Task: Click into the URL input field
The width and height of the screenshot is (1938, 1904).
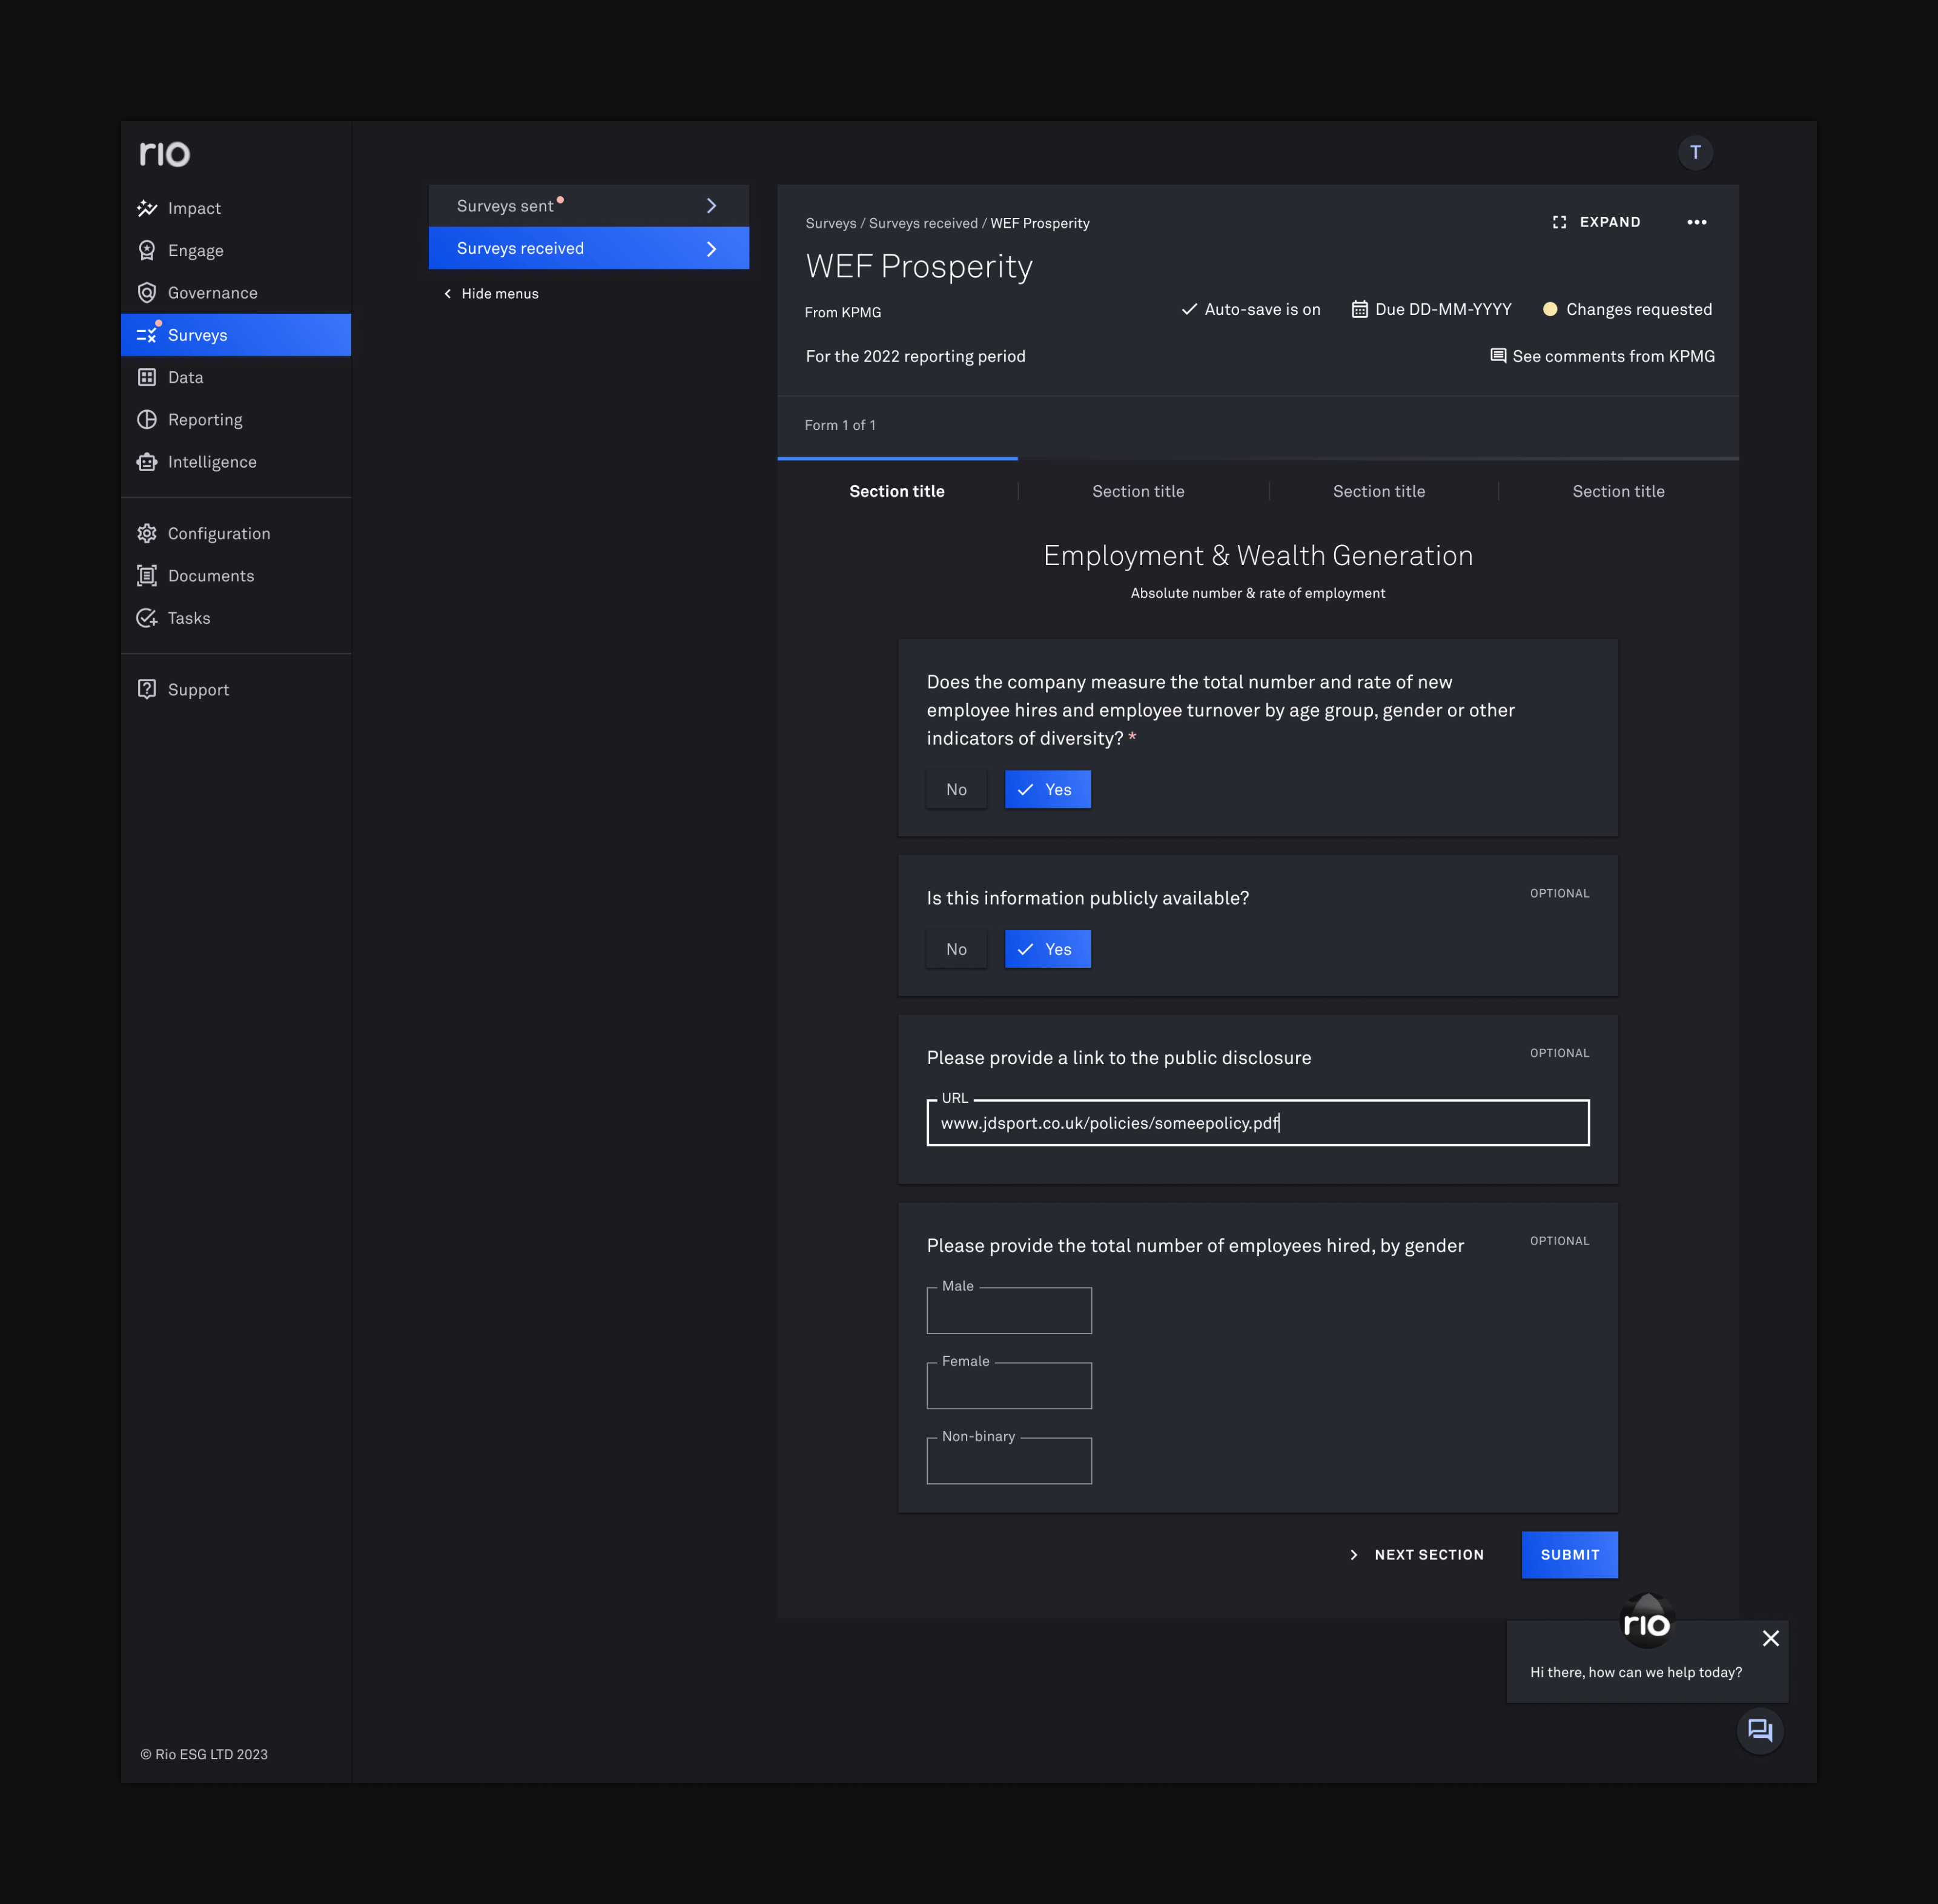Action: 1258,1122
